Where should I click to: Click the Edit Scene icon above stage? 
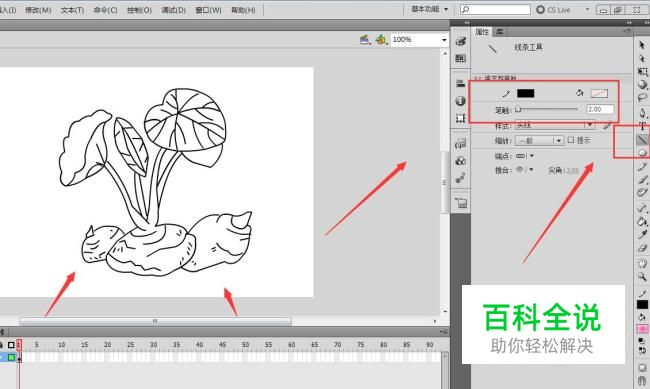tap(365, 40)
